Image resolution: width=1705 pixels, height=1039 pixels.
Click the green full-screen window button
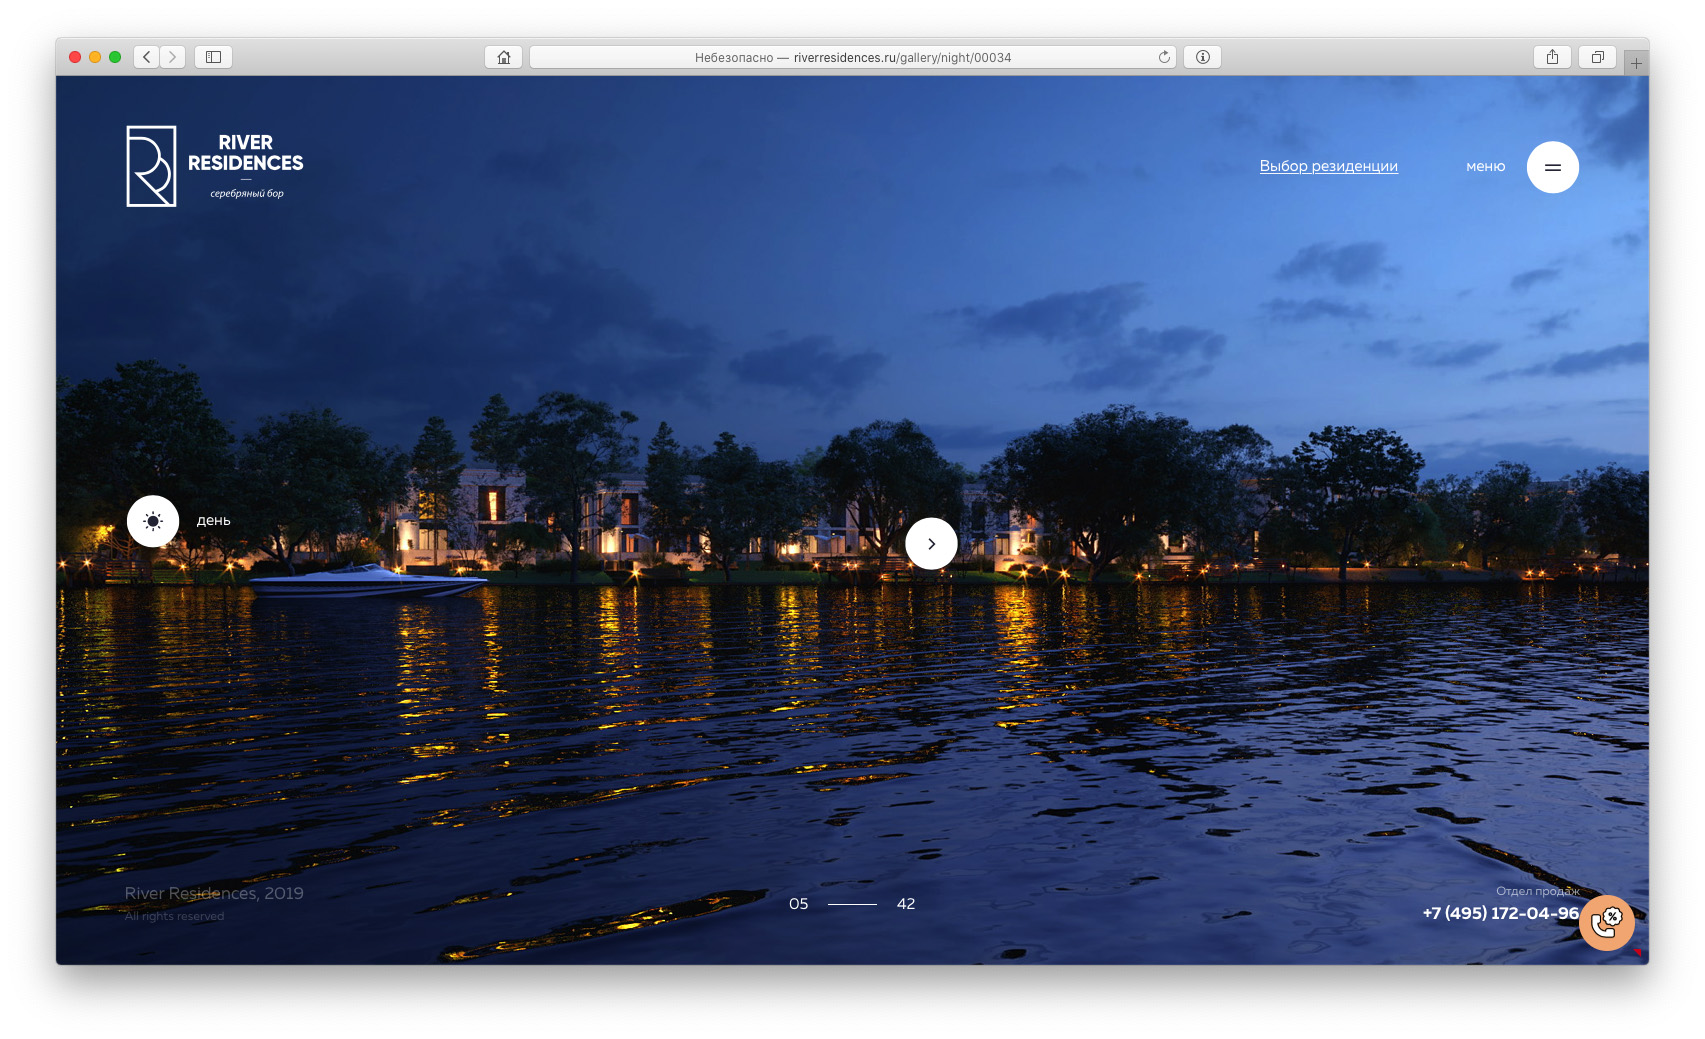point(115,57)
